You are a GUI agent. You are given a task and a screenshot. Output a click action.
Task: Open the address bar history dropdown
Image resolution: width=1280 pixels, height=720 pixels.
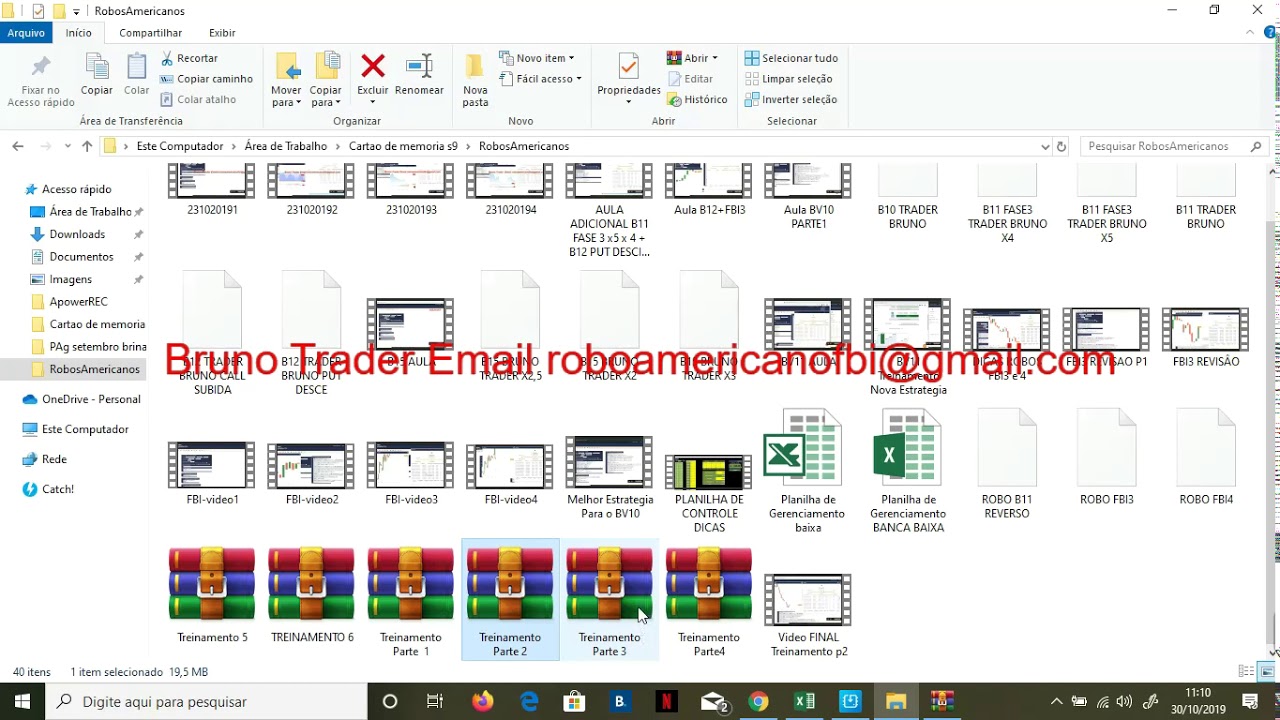[x=1045, y=146]
